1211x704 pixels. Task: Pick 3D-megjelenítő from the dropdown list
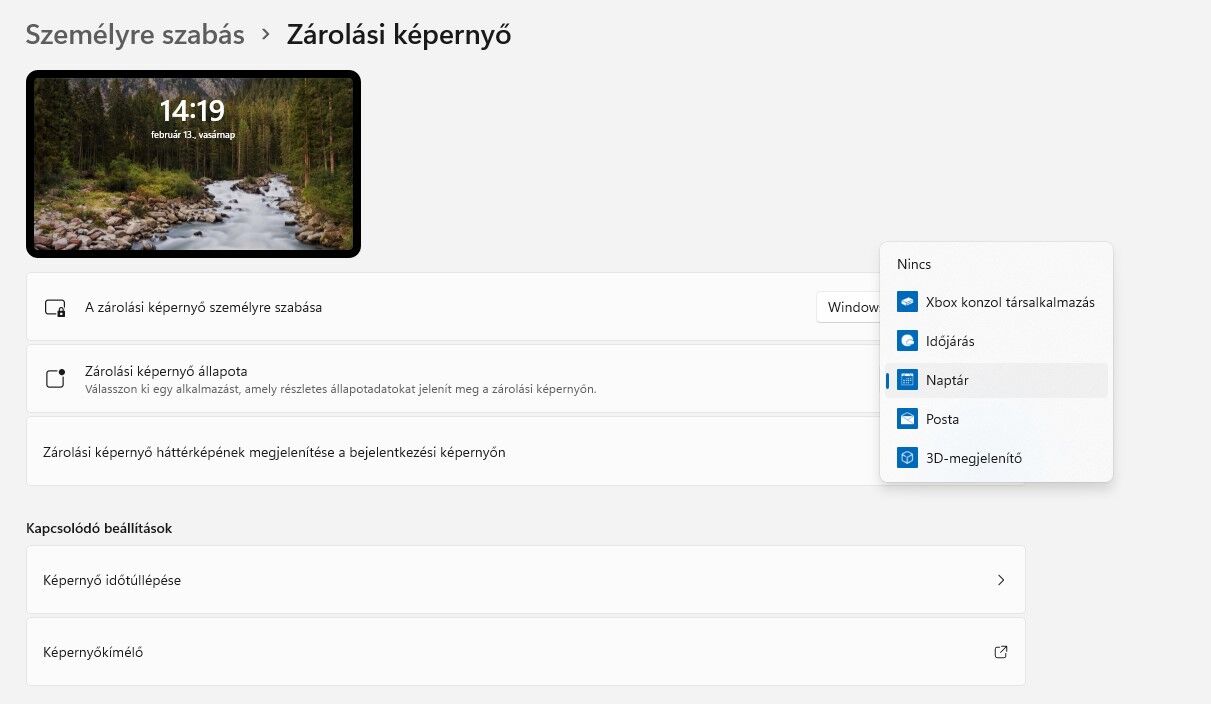[996, 458]
